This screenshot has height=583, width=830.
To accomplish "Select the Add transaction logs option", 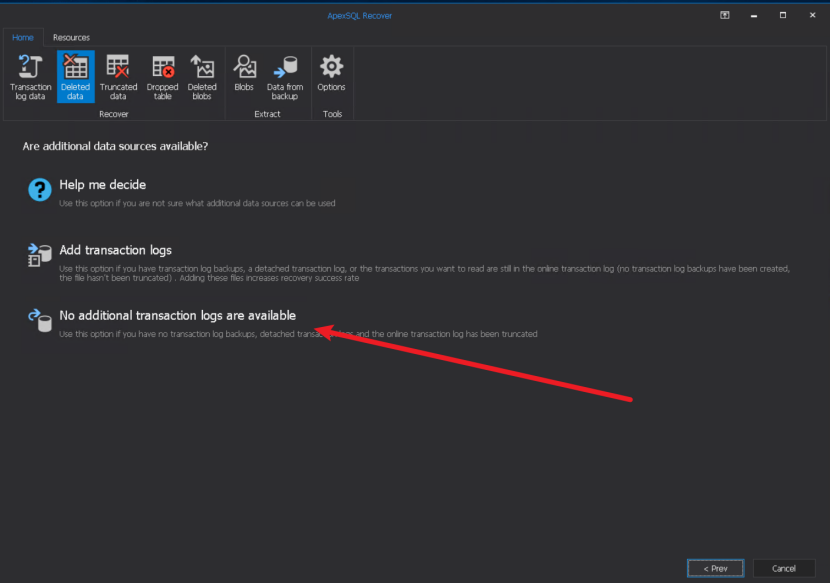I will [x=117, y=249].
